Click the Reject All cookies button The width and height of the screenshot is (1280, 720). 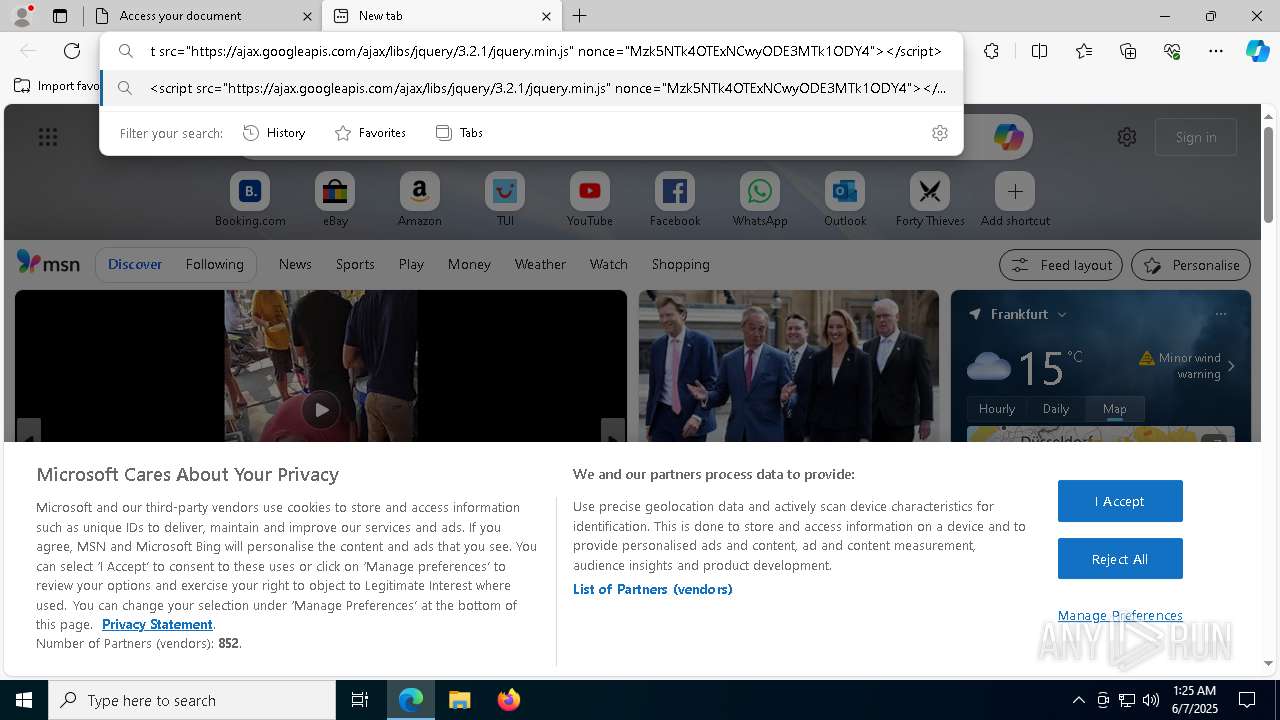(1120, 559)
